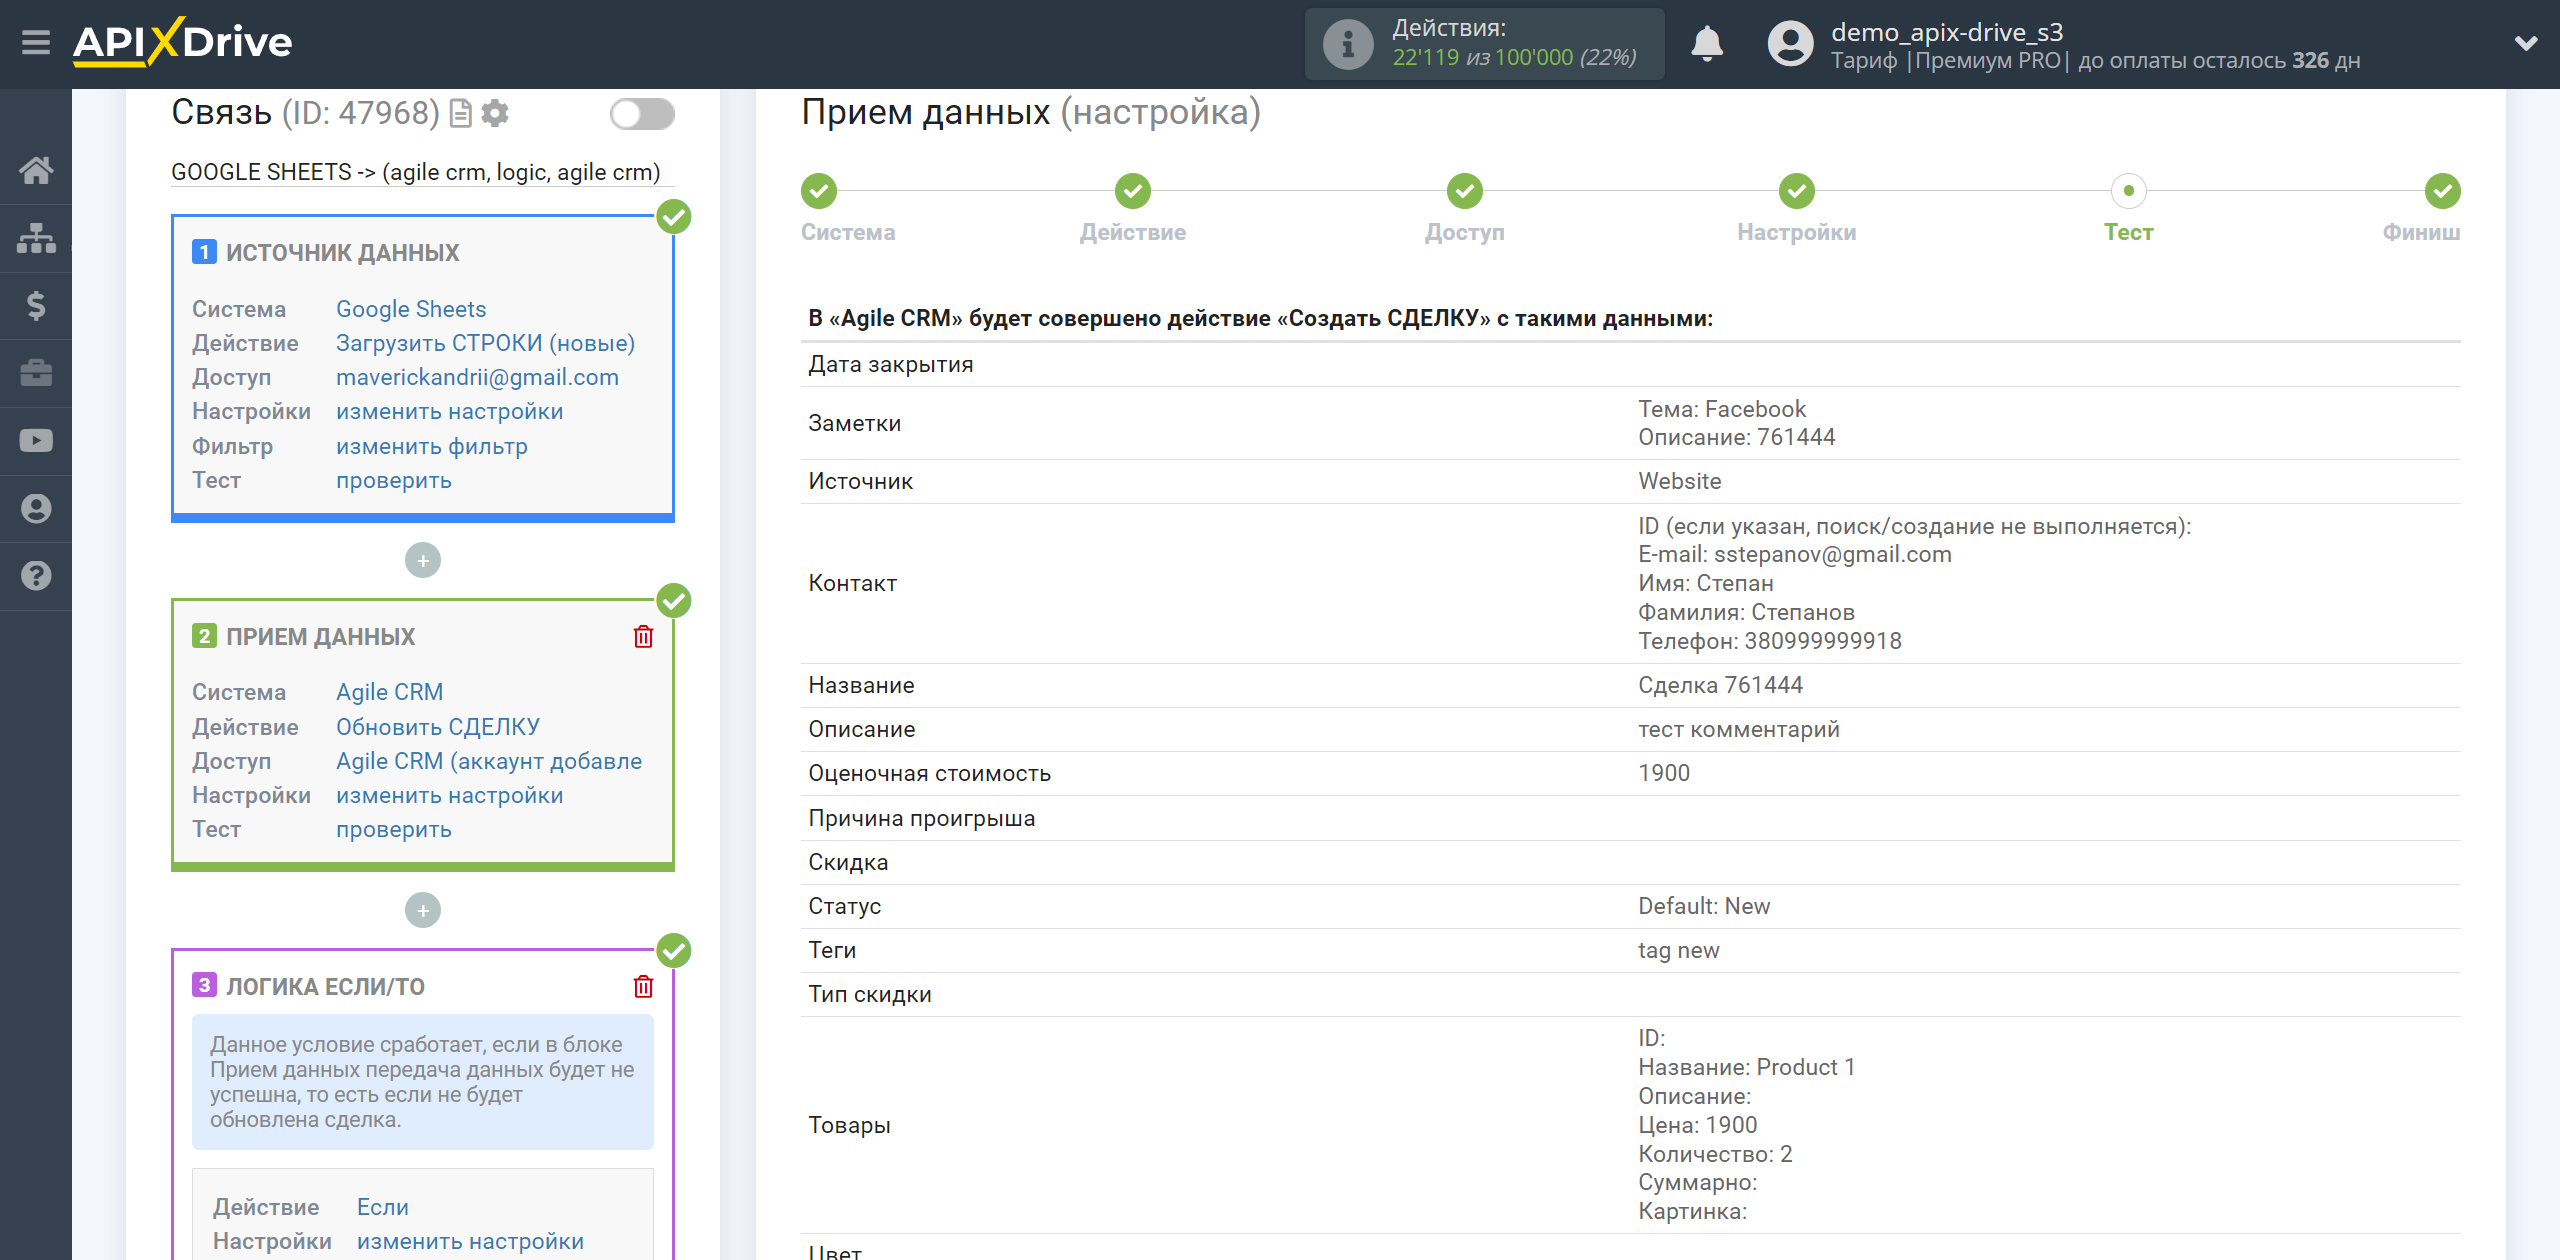Image resolution: width=2560 pixels, height=1260 pixels.
Task: Click the Количество: 2 line
Action: pyautogui.click(x=1715, y=1154)
